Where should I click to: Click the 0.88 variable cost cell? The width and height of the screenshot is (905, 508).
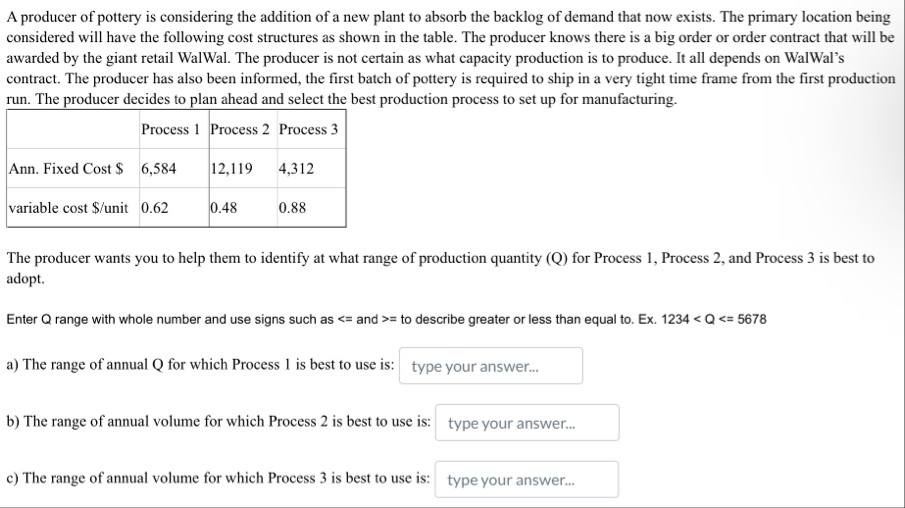tap(311, 208)
